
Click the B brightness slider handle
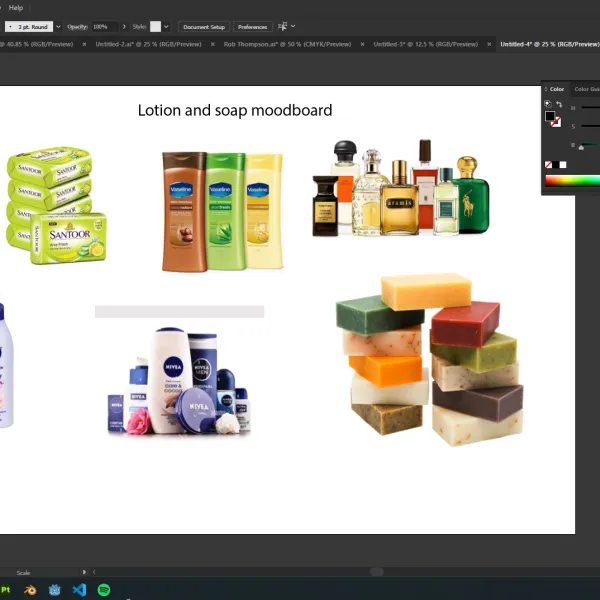pyautogui.click(x=581, y=148)
